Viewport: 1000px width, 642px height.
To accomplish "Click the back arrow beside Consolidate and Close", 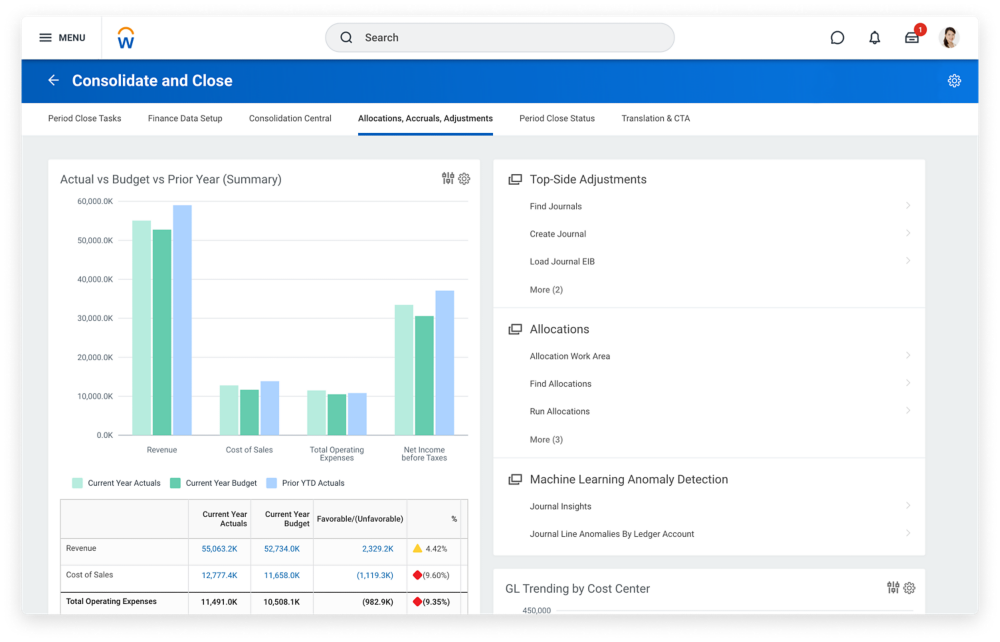I will [x=53, y=81].
